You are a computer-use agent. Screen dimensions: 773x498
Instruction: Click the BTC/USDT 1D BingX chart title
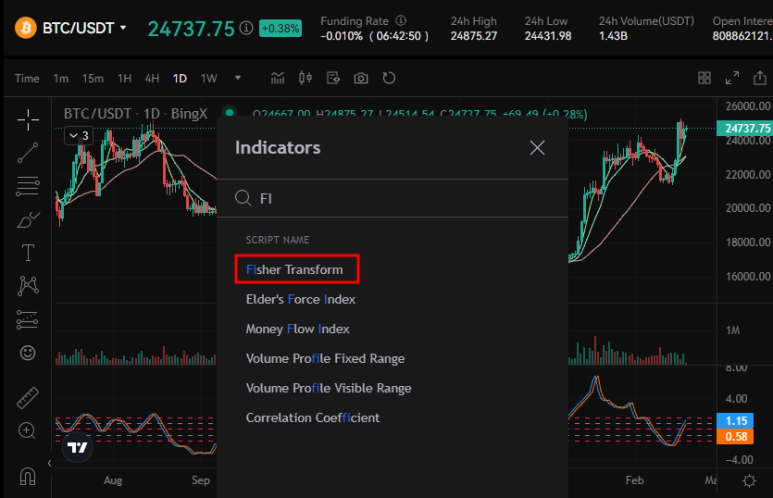tap(136, 114)
